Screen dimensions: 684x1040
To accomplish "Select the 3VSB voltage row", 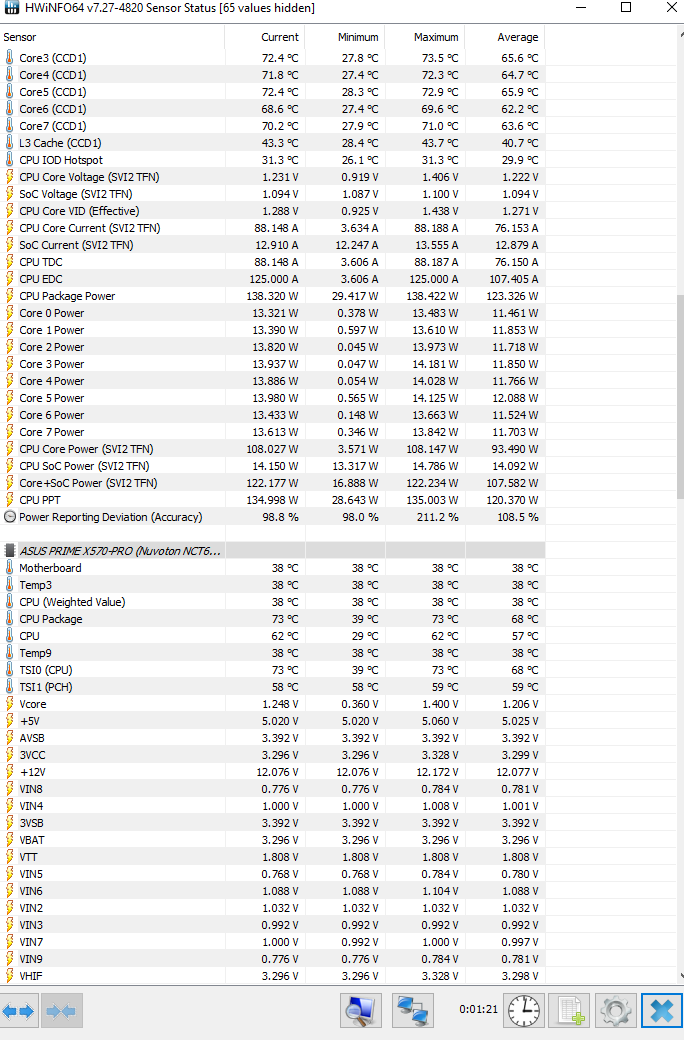I will click(x=272, y=823).
